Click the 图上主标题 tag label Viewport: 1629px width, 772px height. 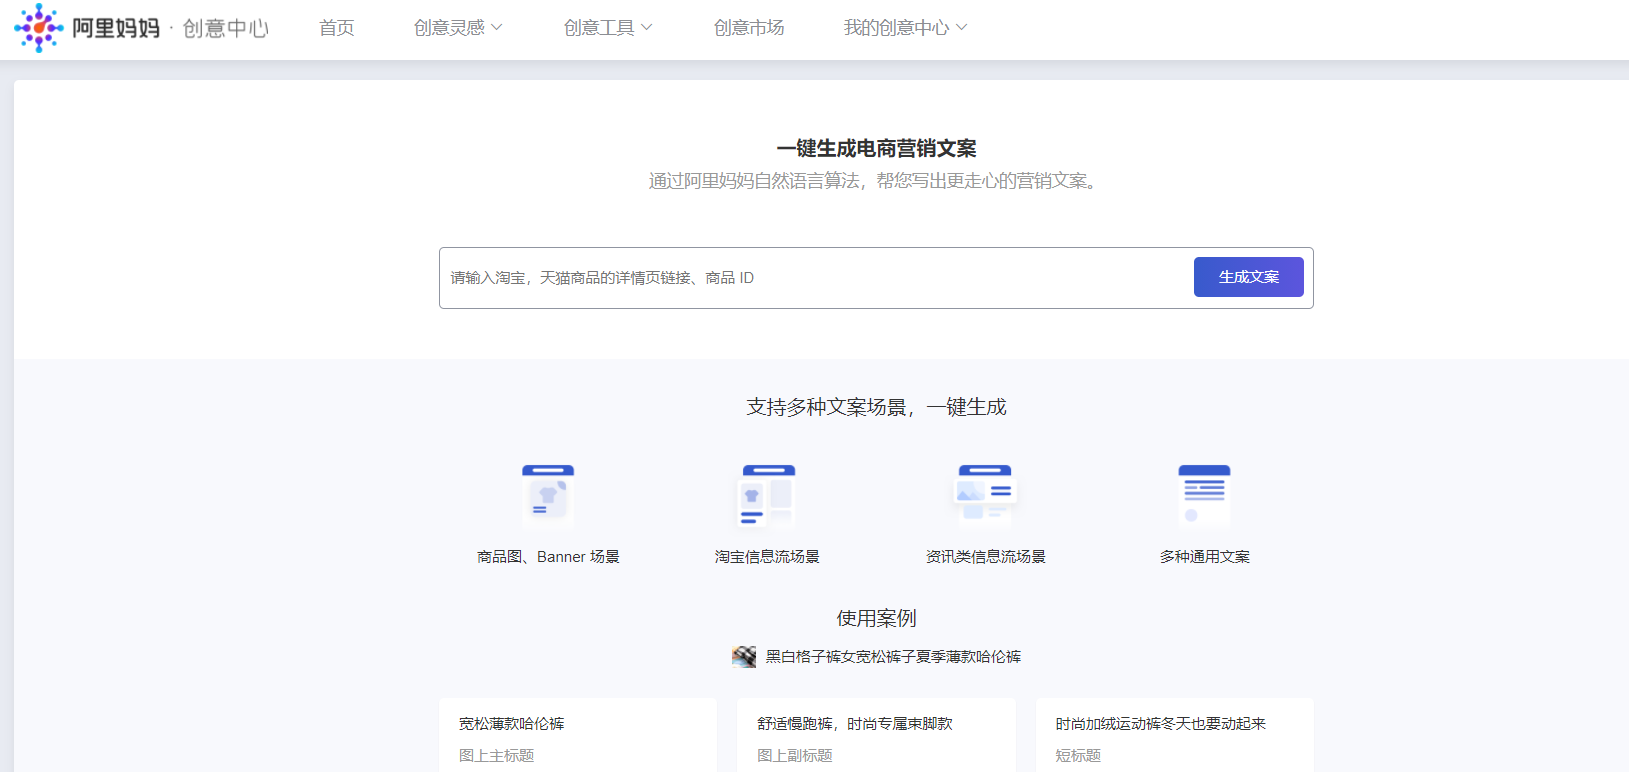496,756
